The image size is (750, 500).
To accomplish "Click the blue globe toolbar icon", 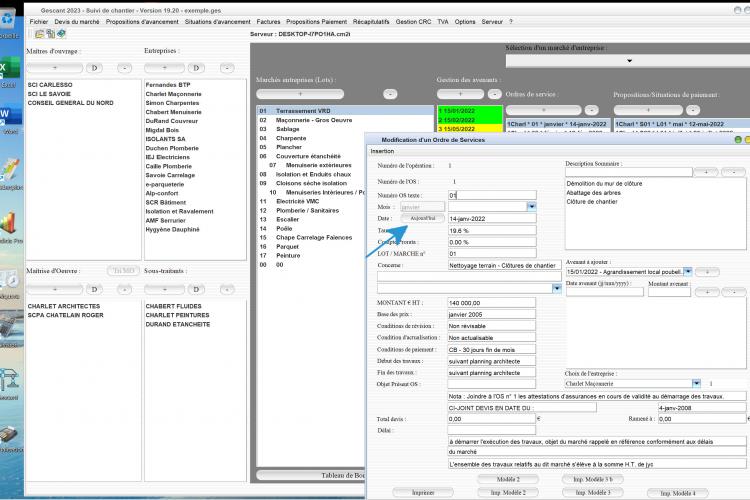I will click(x=61, y=33).
